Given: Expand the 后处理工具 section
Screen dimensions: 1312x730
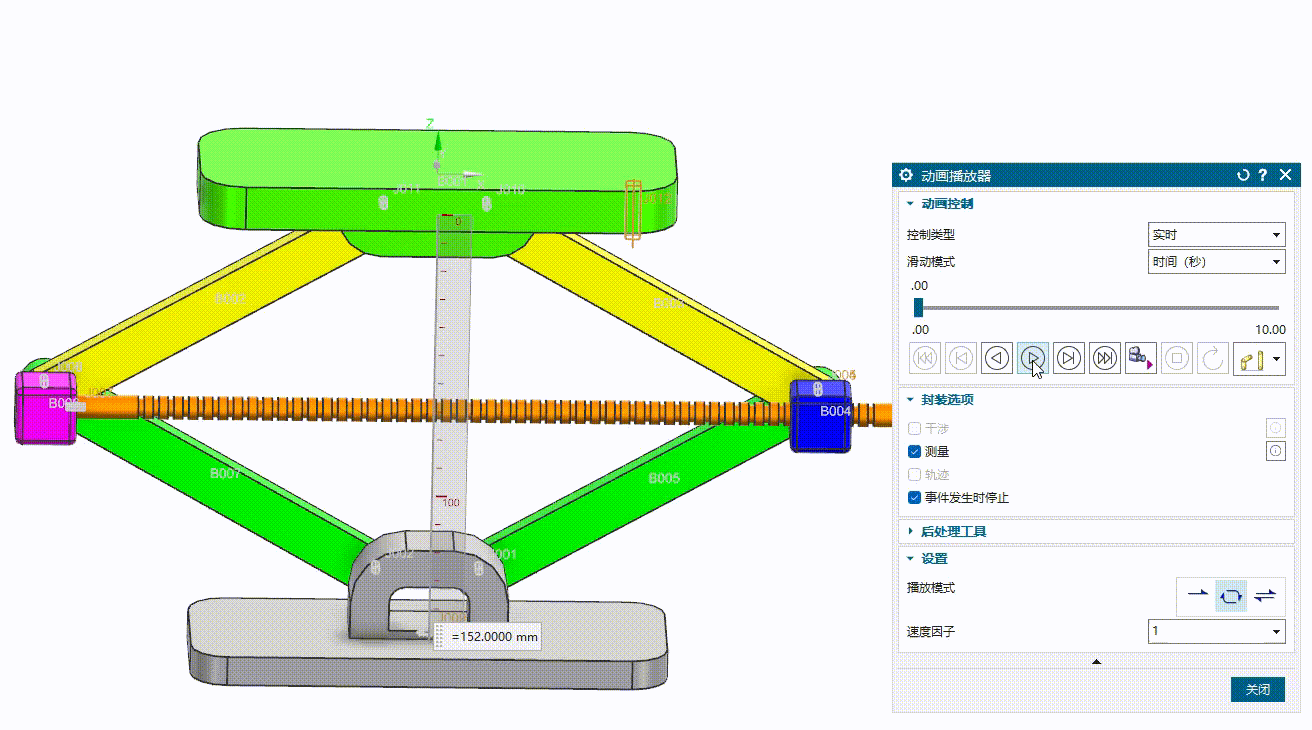Looking at the screenshot, I should click(x=953, y=531).
